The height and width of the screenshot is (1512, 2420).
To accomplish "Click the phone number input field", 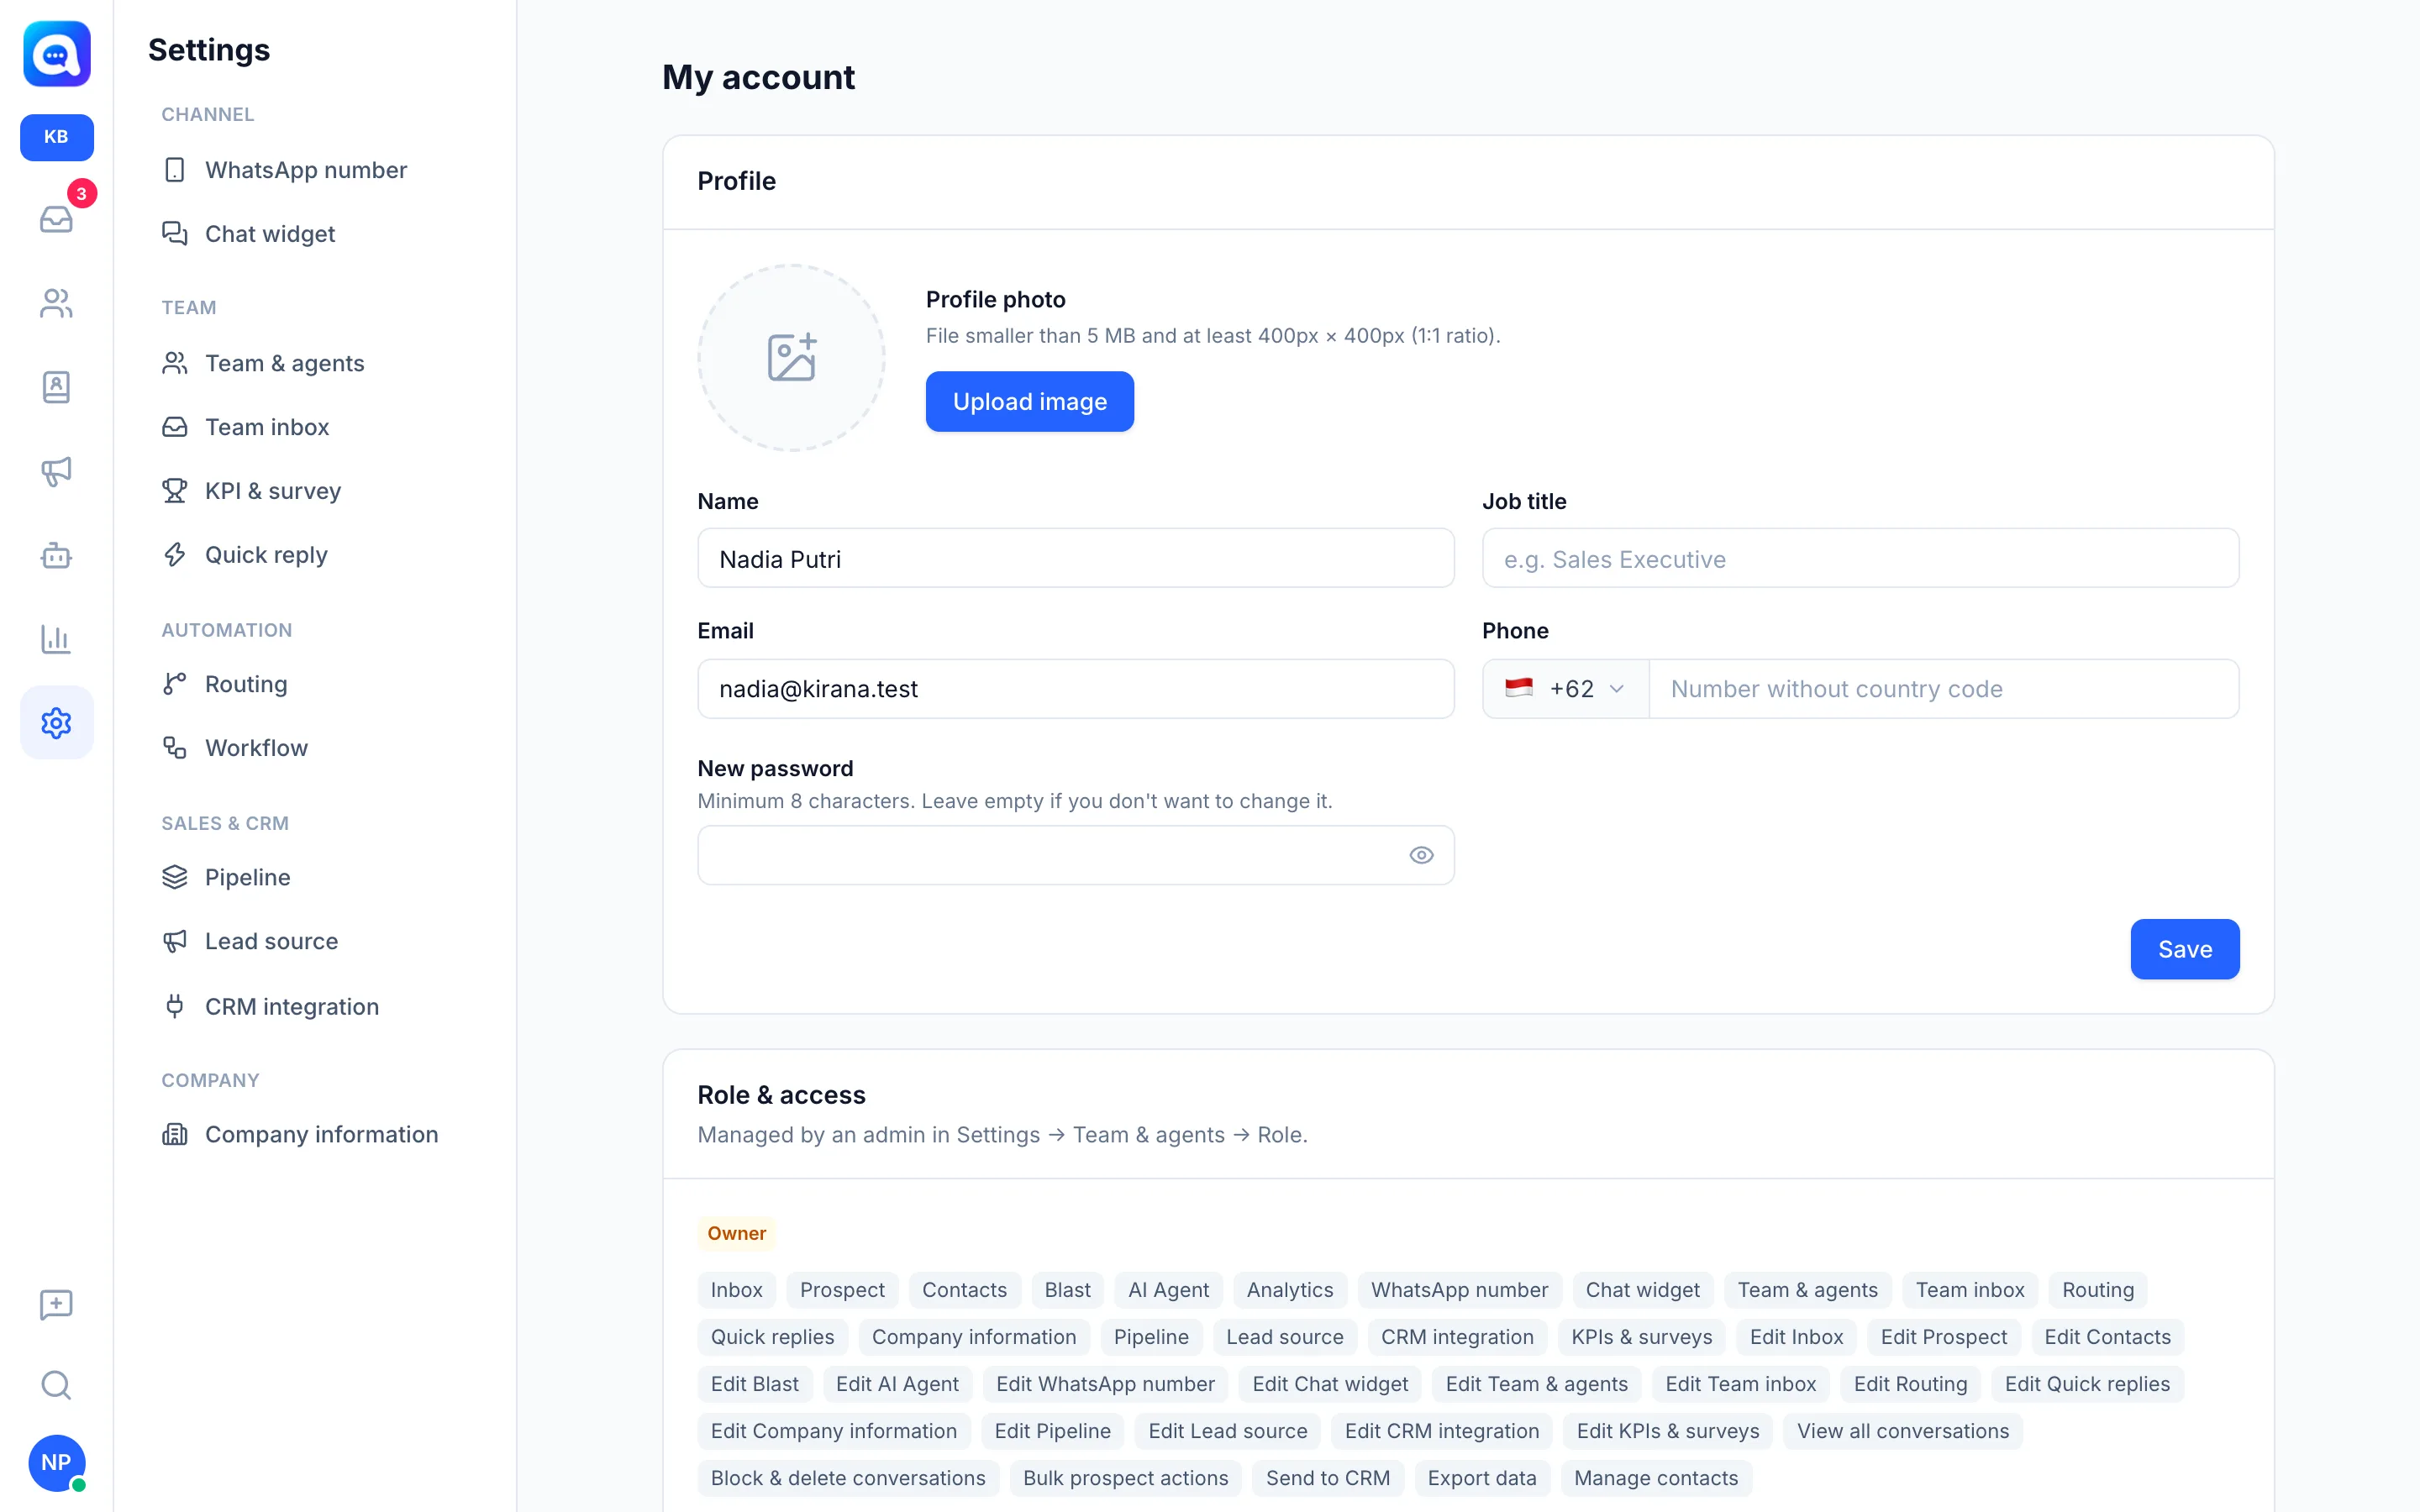I will pos(1943,689).
